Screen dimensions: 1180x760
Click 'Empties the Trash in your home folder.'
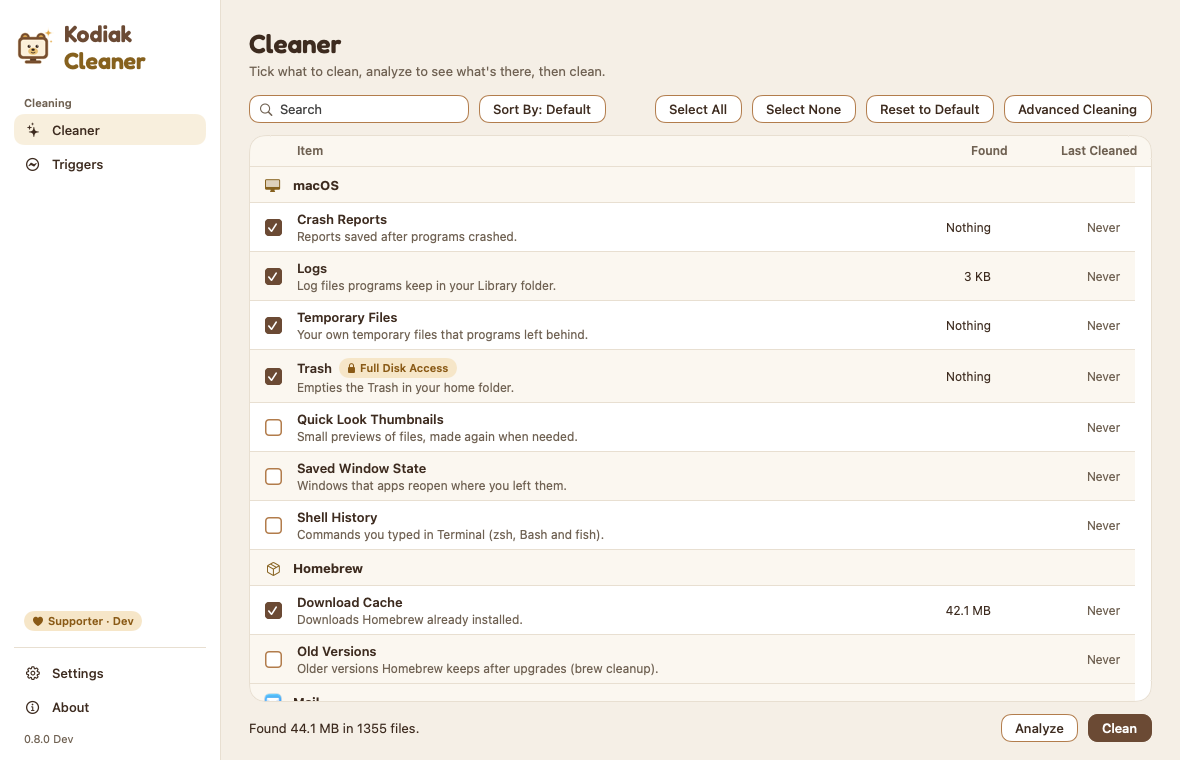405,388
